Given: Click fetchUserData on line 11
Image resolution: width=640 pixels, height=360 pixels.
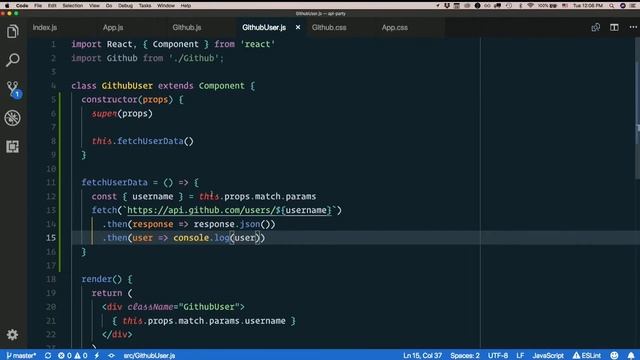Looking at the screenshot, I should tap(114, 182).
